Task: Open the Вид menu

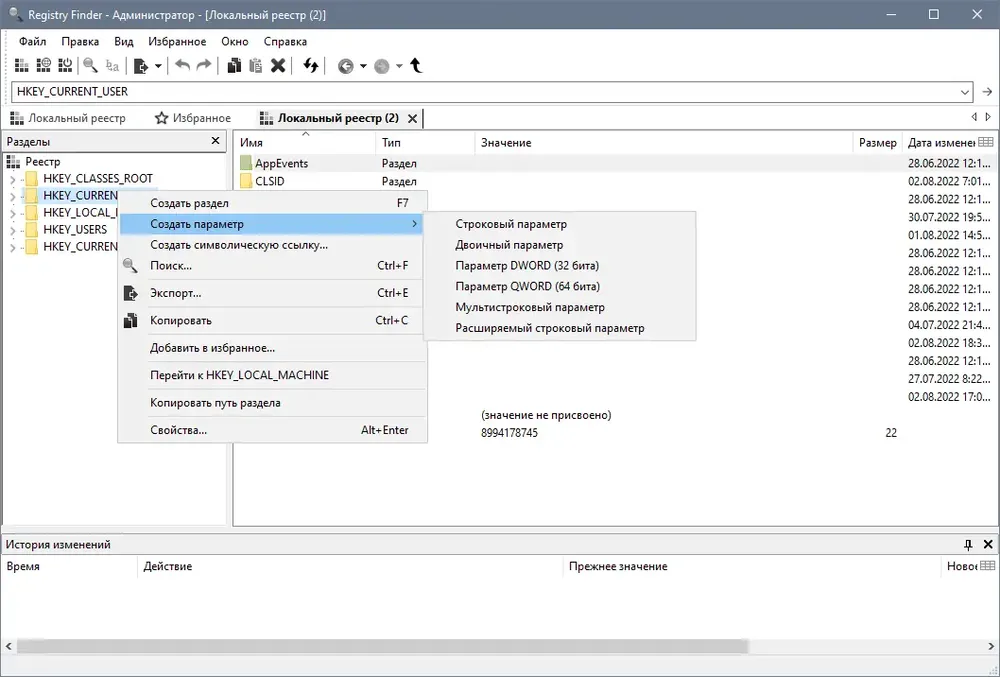Action: pyautogui.click(x=124, y=41)
